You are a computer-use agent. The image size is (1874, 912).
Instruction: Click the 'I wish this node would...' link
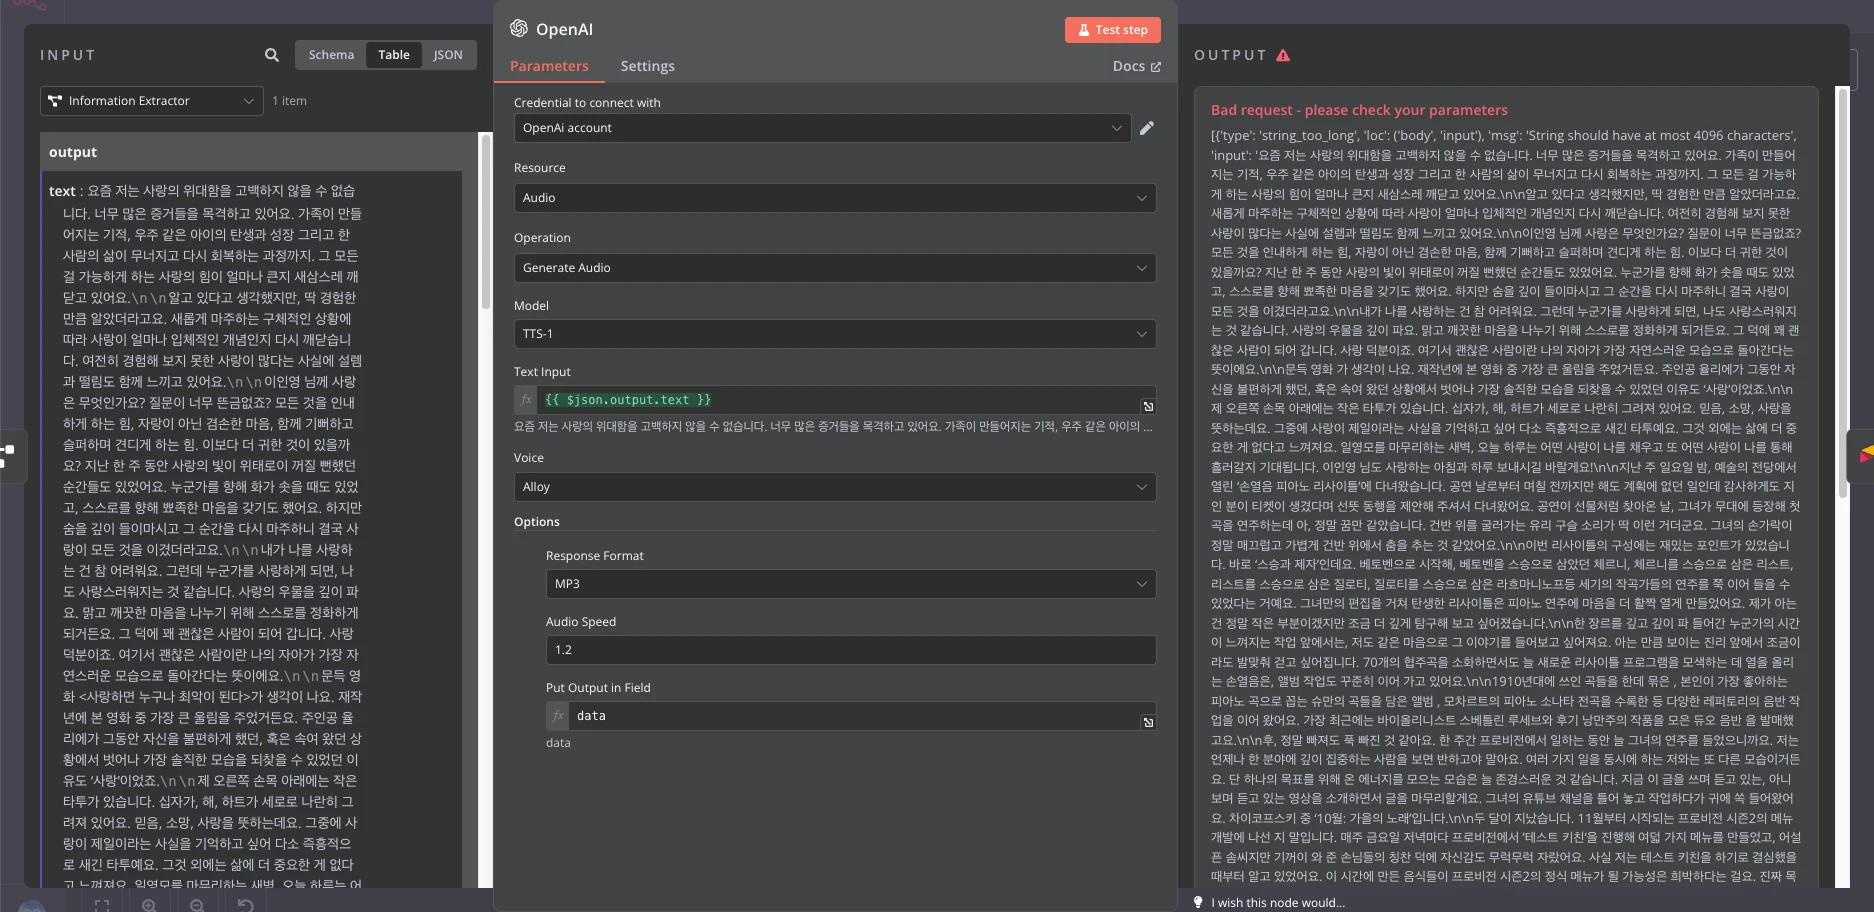click(x=1278, y=903)
